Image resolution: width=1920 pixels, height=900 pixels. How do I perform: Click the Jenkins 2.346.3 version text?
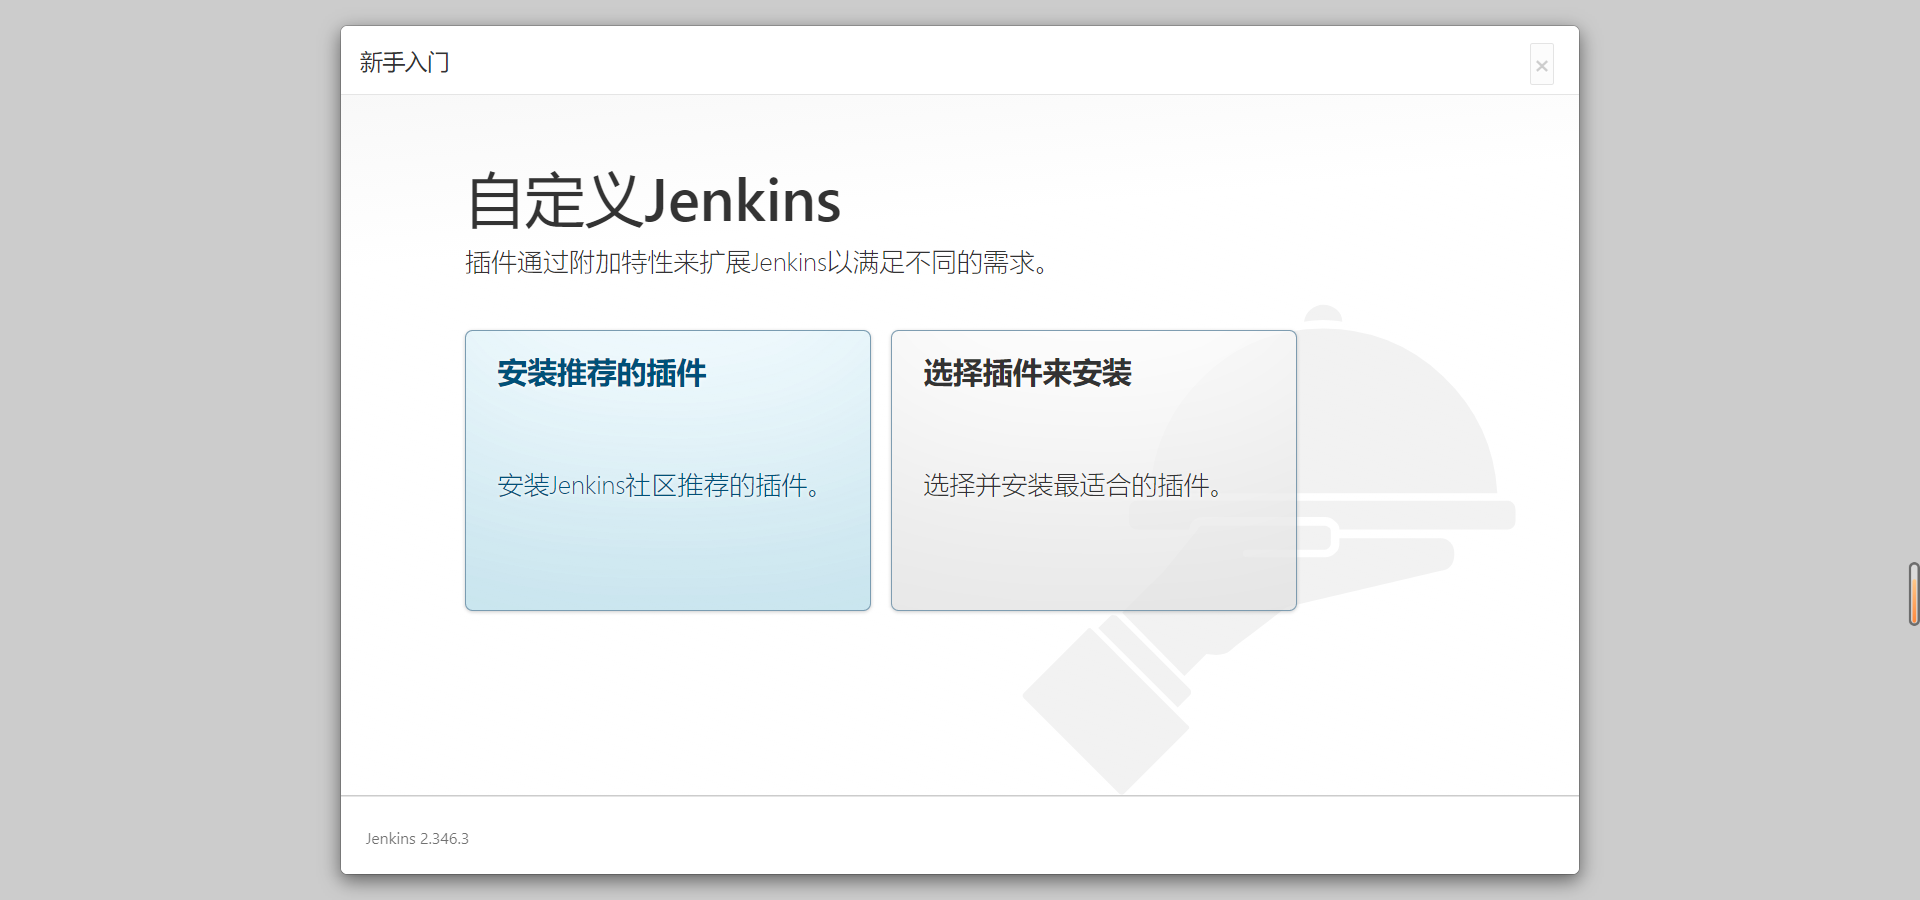point(417,839)
